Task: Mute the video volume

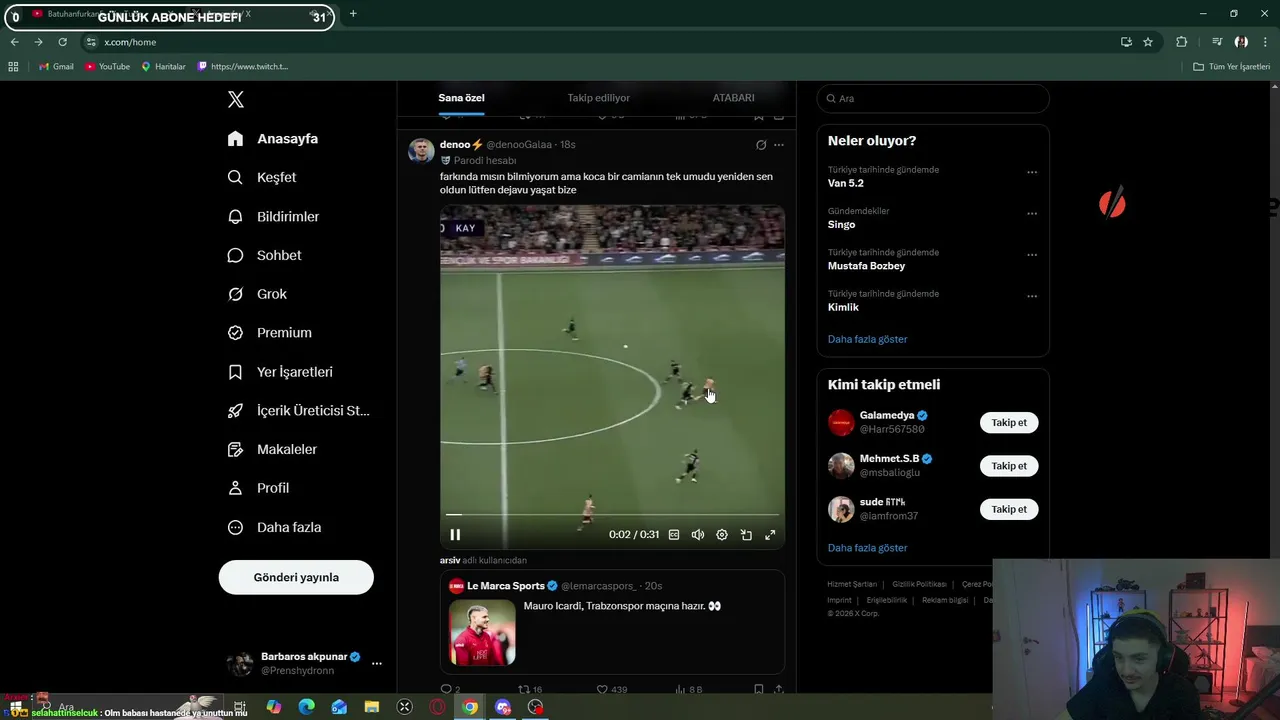Action: (x=698, y=535)
